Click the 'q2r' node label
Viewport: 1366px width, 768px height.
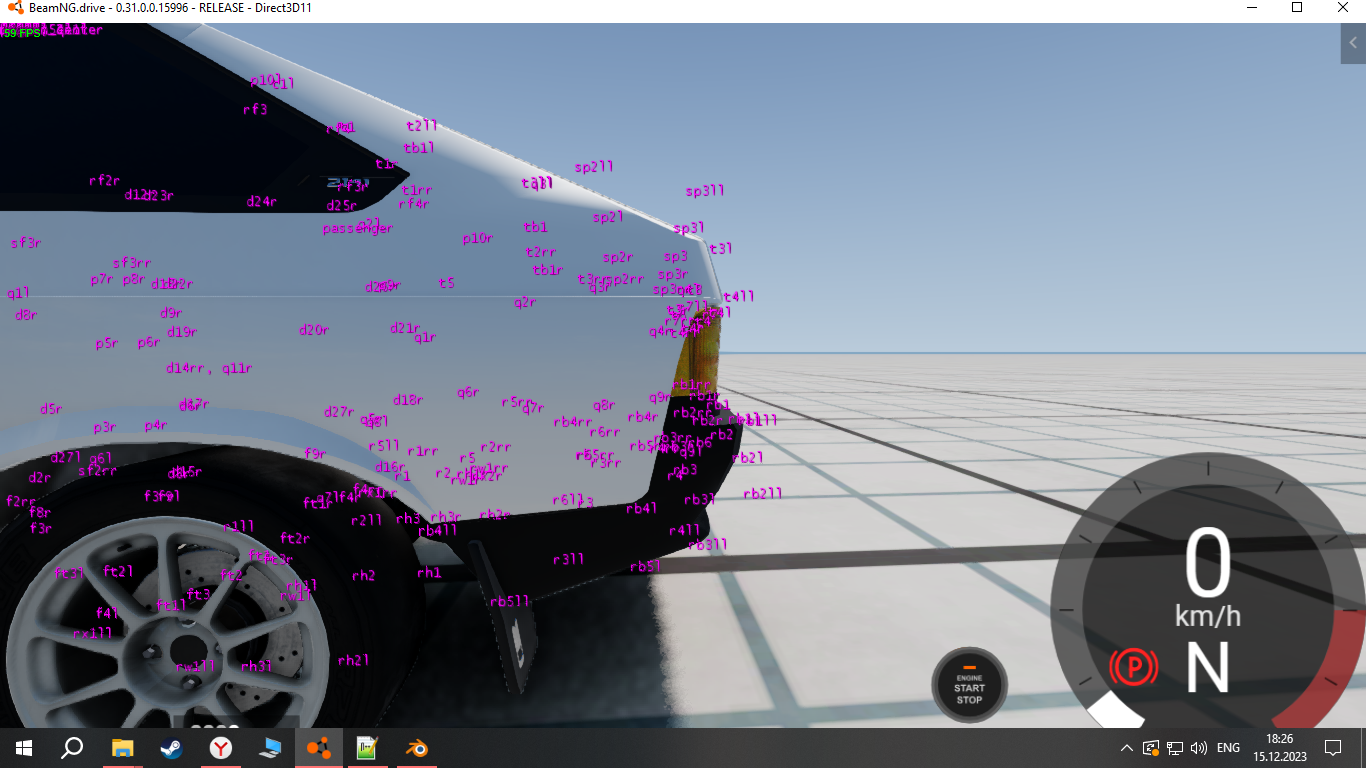coord(525,303)
